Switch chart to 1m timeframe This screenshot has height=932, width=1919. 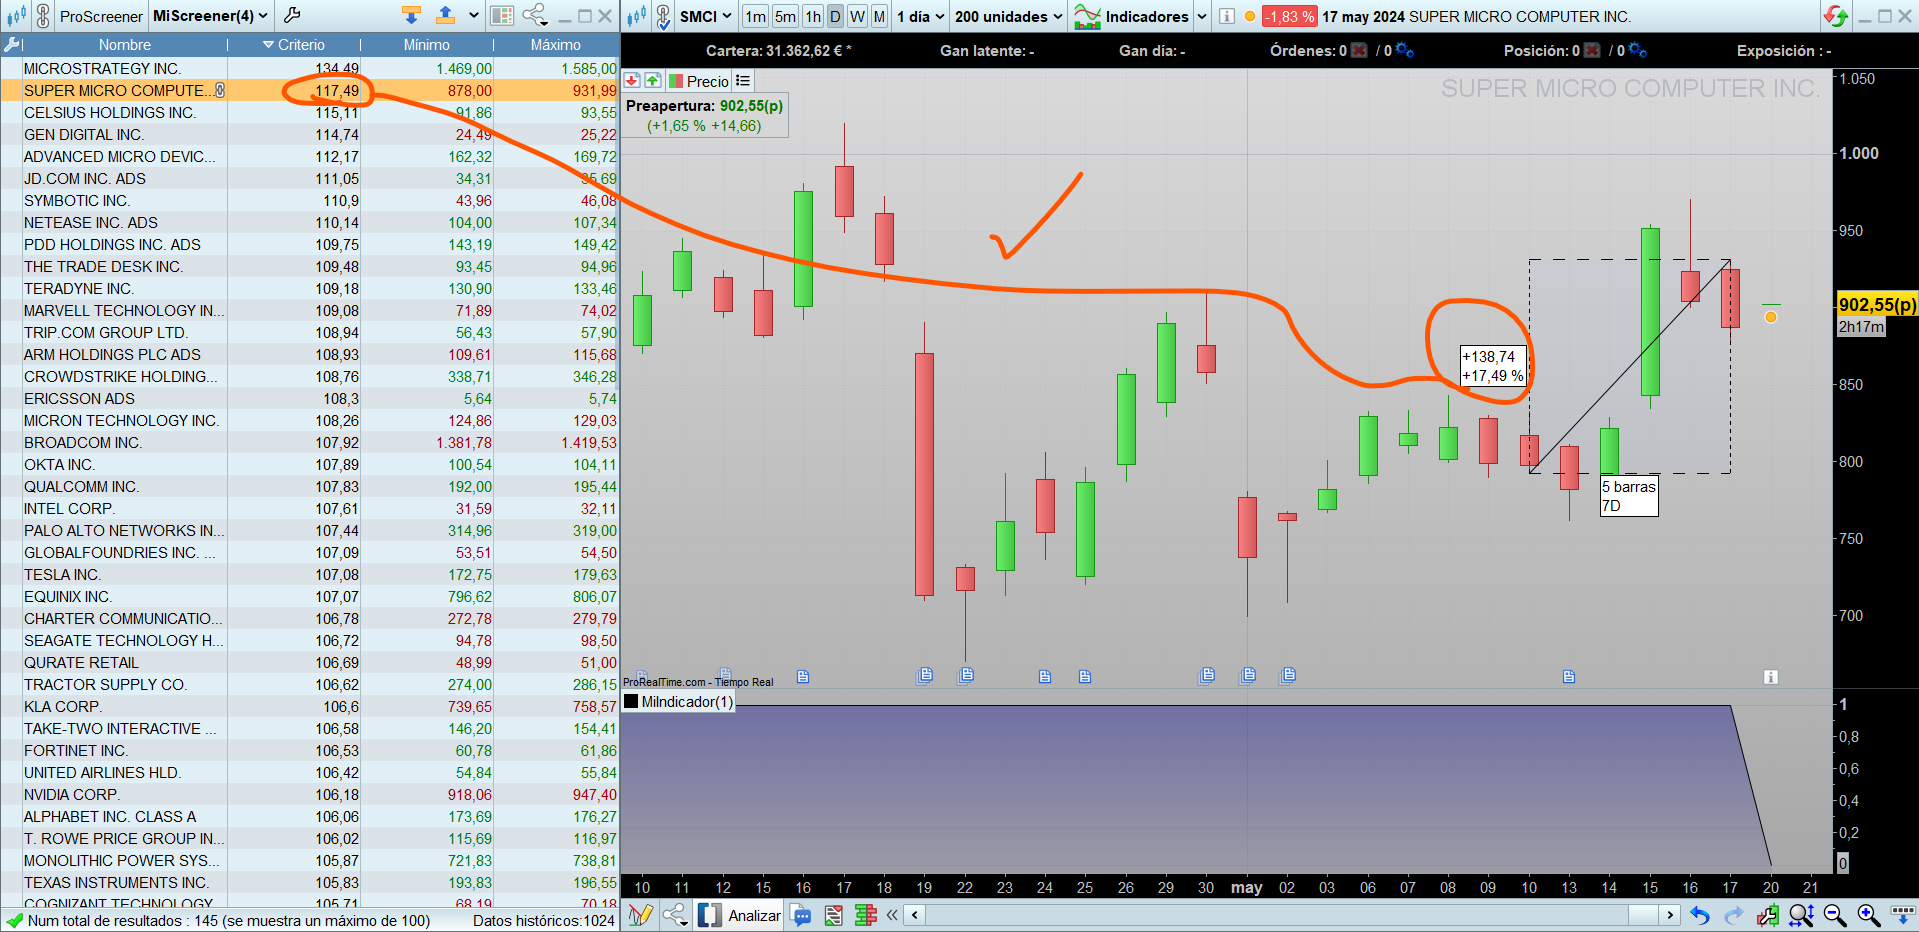click(x=756, y=17)
